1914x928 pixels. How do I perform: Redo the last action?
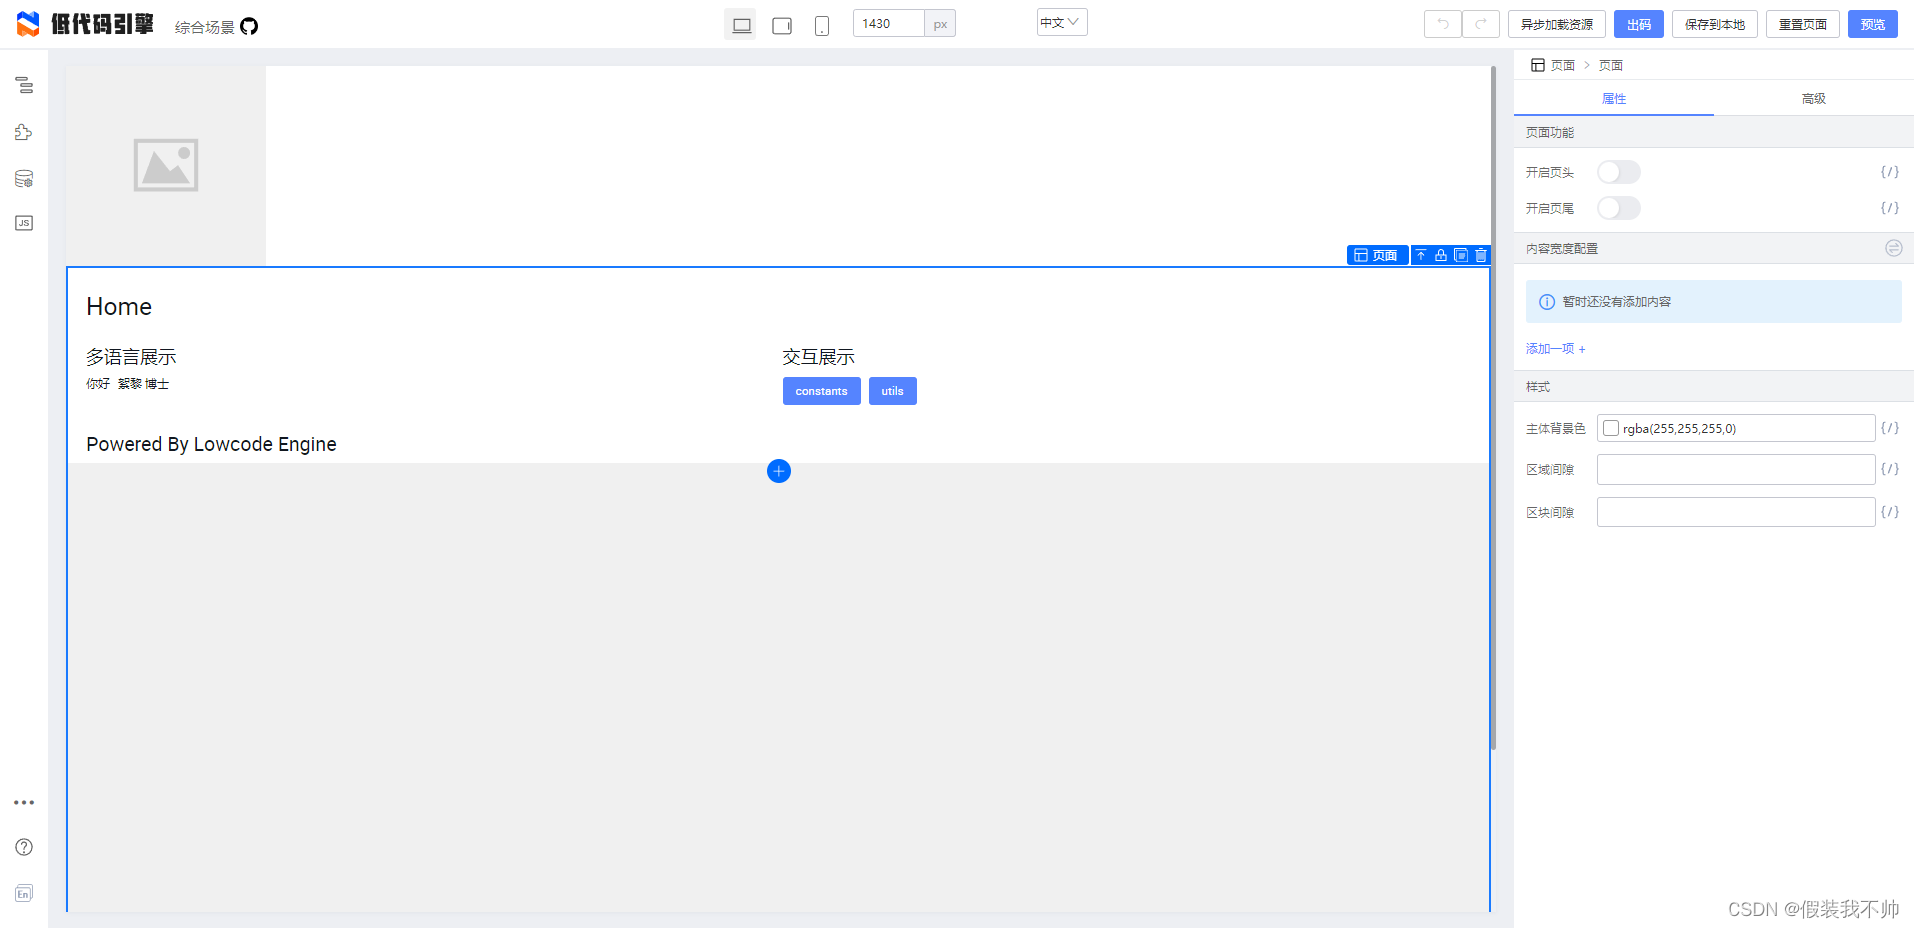1481,24
